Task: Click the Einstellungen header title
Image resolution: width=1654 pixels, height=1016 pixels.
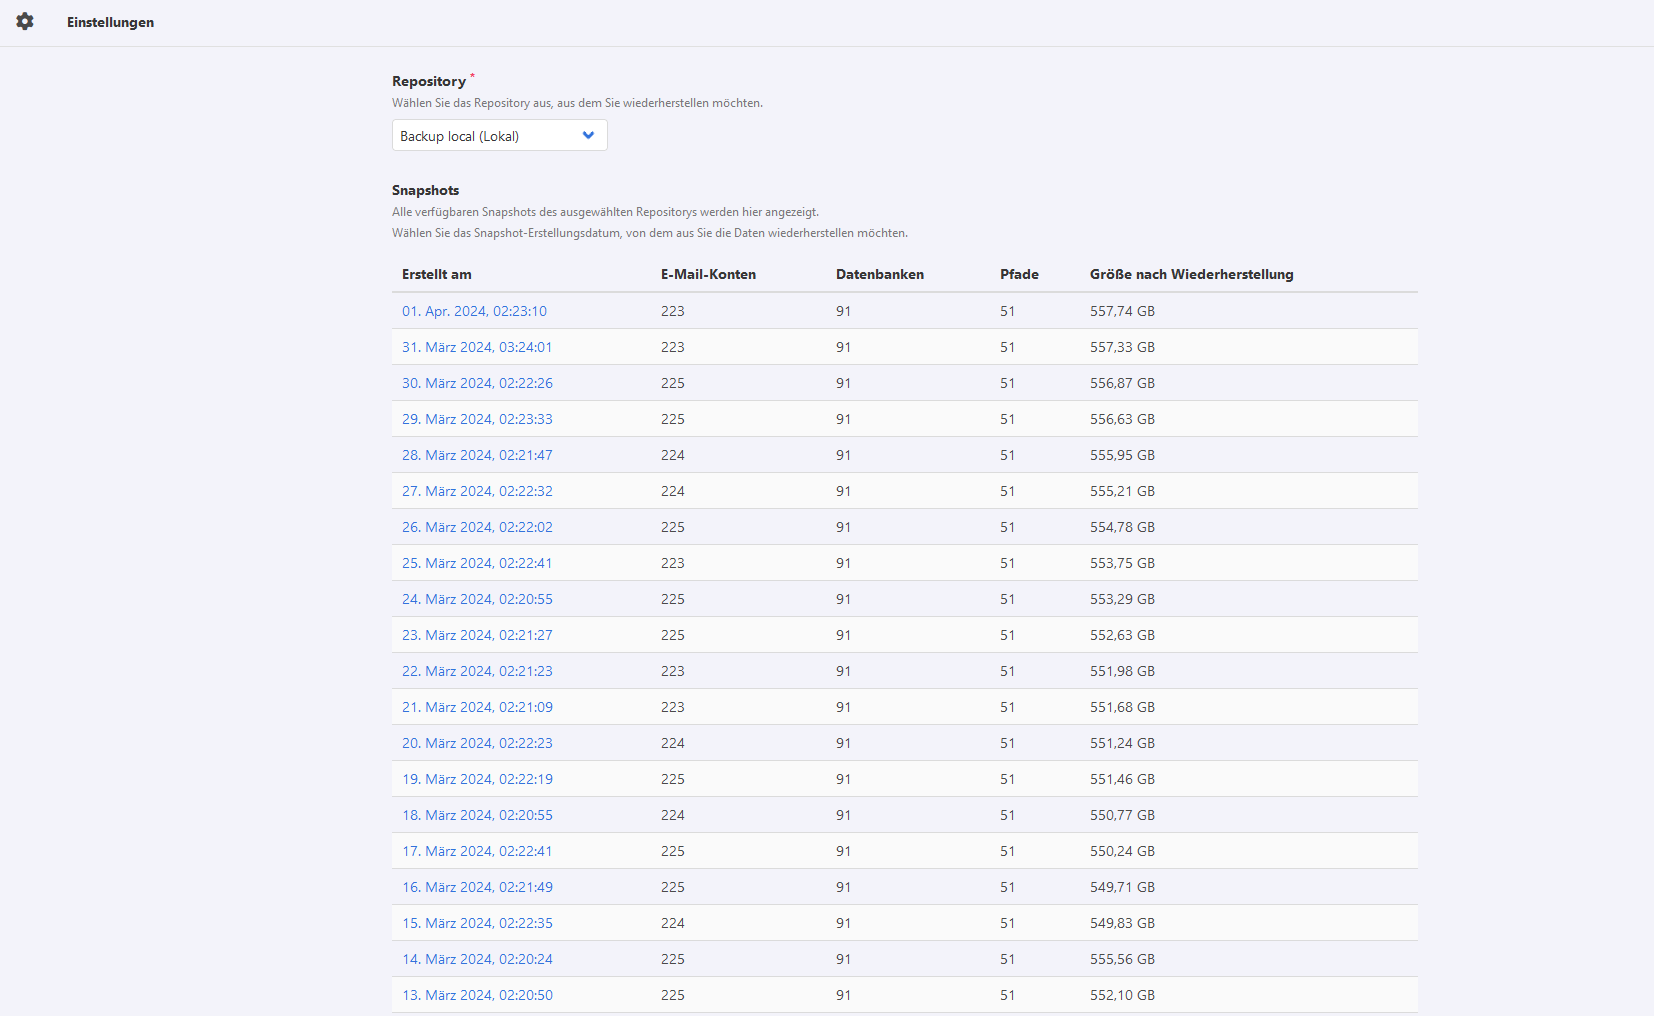Action: [110, 22]
